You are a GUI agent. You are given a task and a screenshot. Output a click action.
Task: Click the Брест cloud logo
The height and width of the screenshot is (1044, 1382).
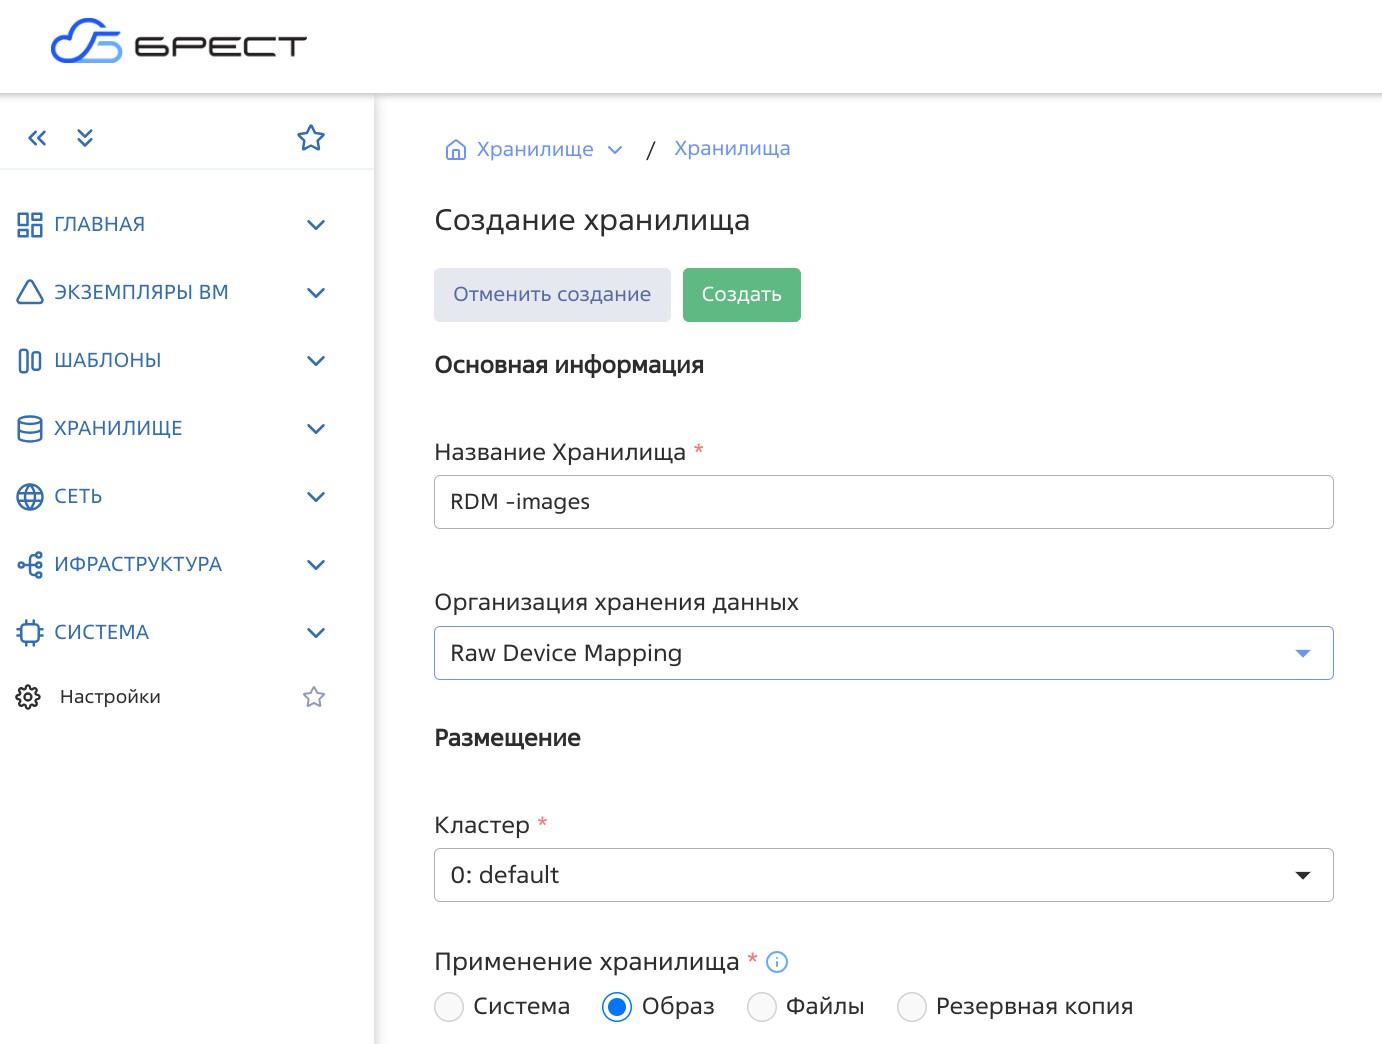tap(178, 42)
